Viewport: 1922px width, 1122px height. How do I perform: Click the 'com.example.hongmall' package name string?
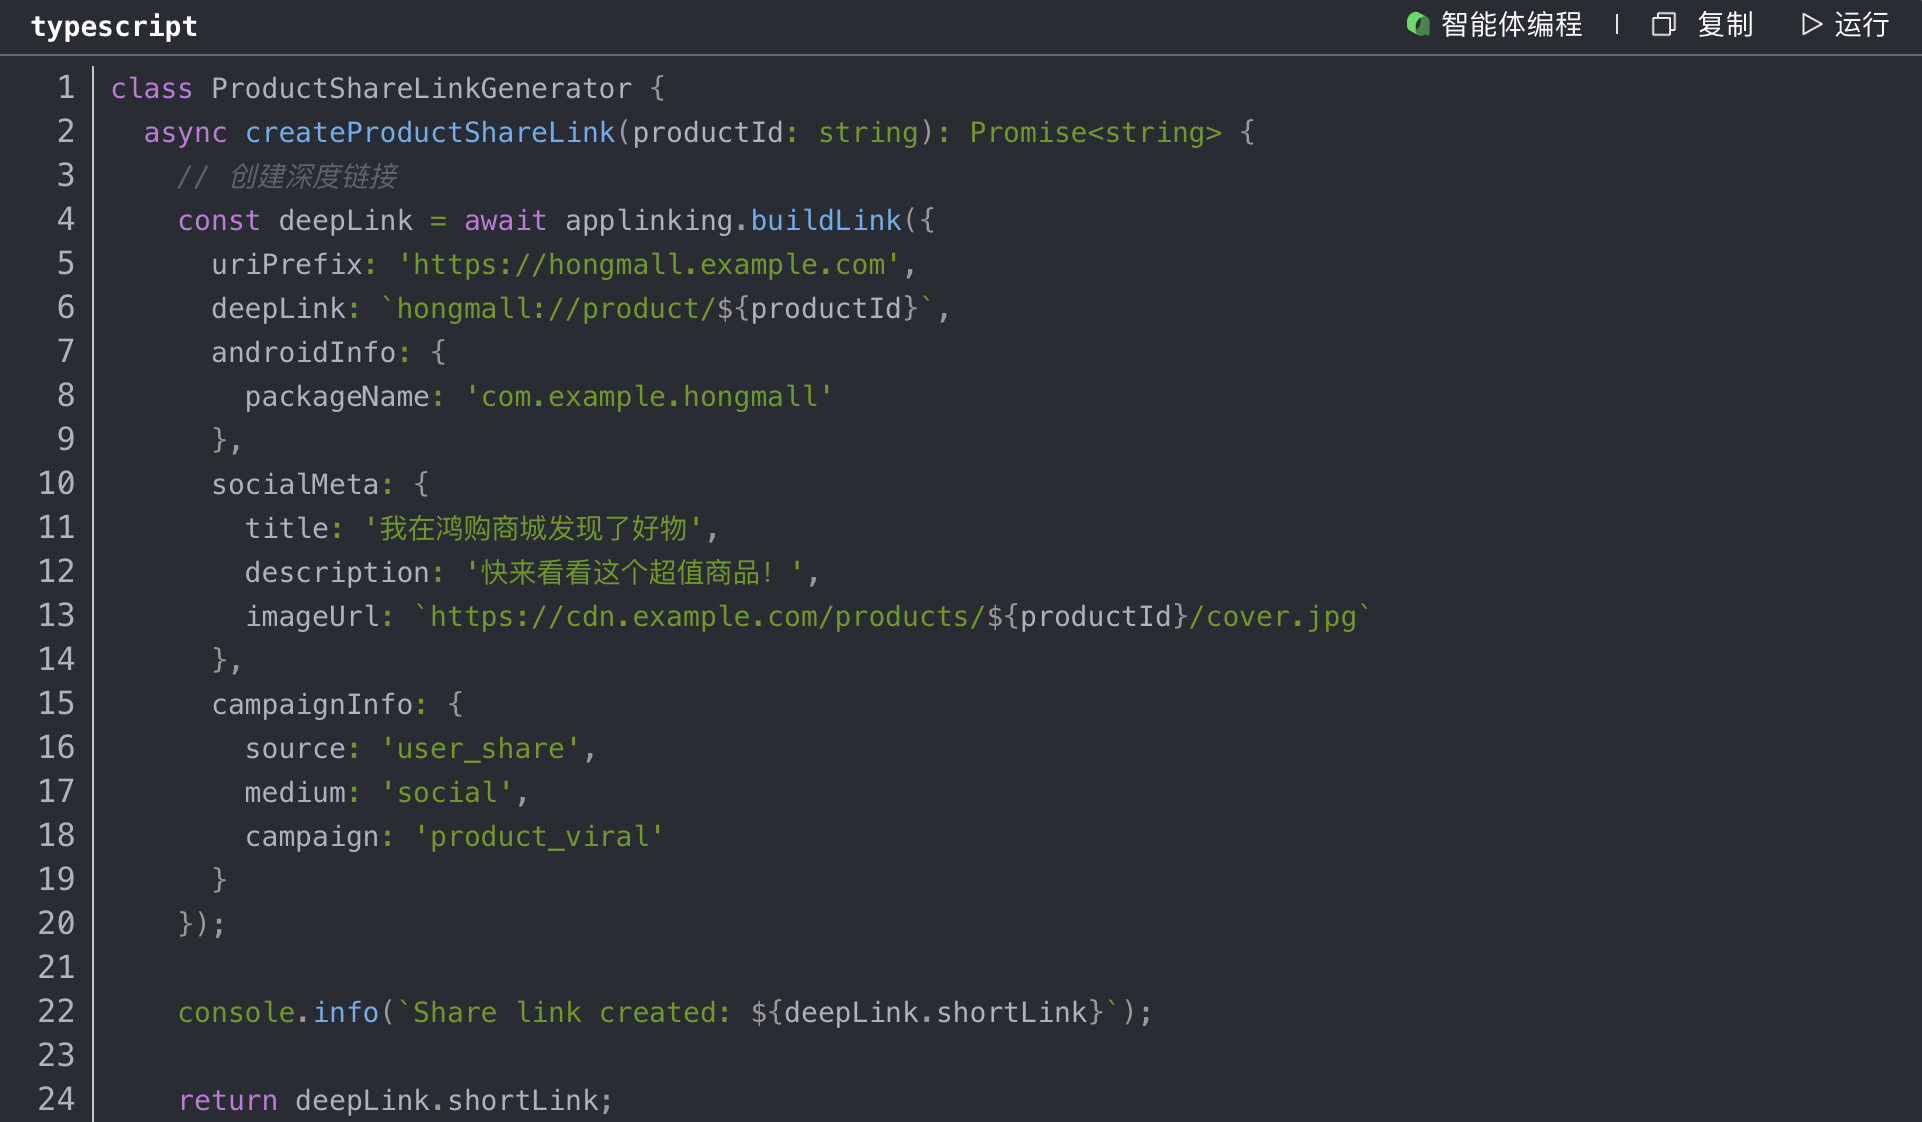649,396
